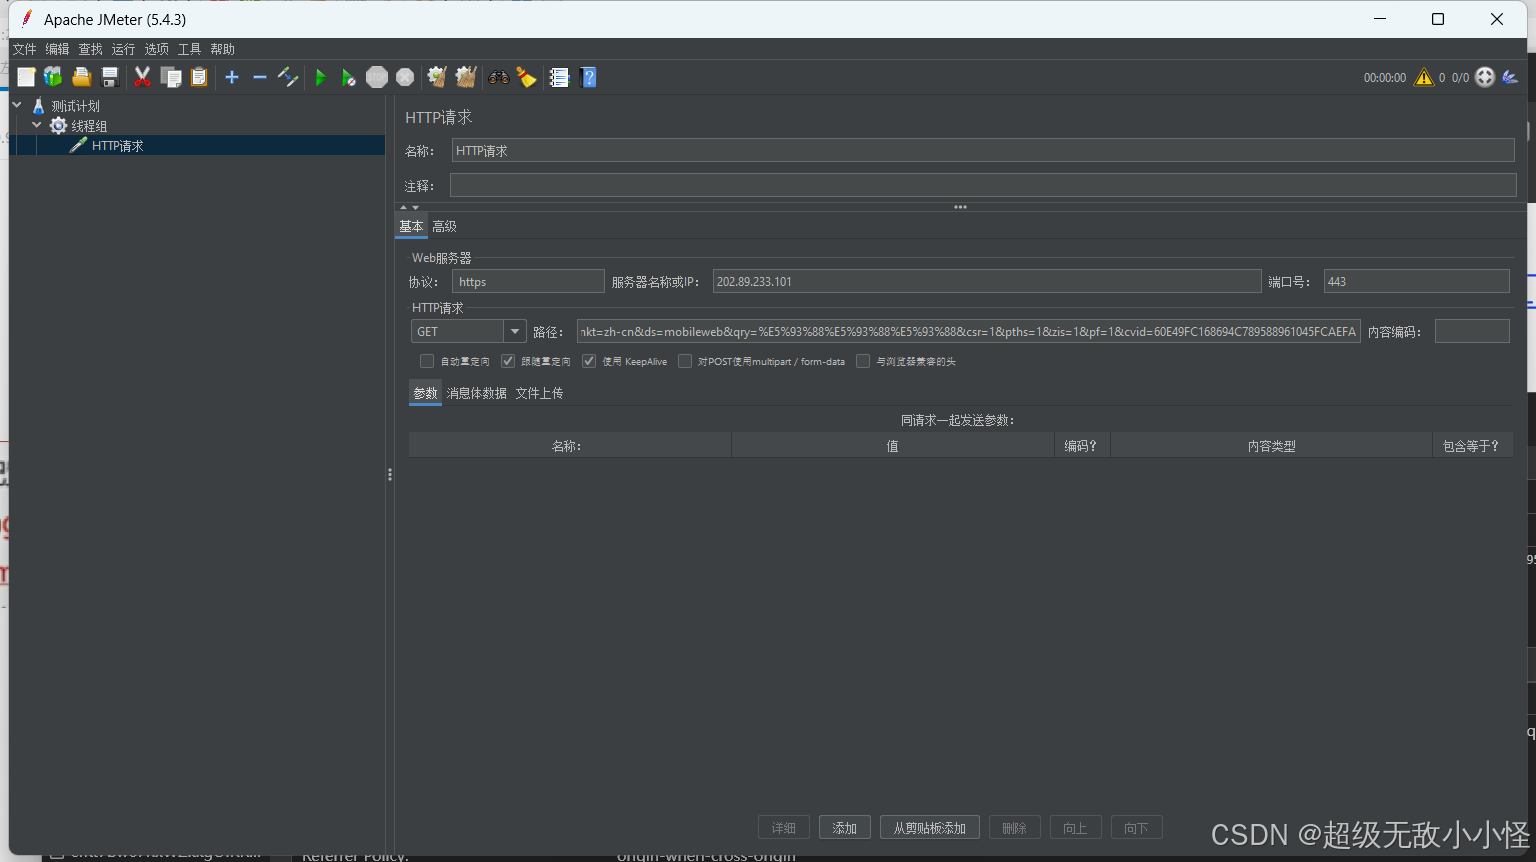Cut the selection with scissors icon
Screen dimensions: 1536x862
[x=143, y=77]
